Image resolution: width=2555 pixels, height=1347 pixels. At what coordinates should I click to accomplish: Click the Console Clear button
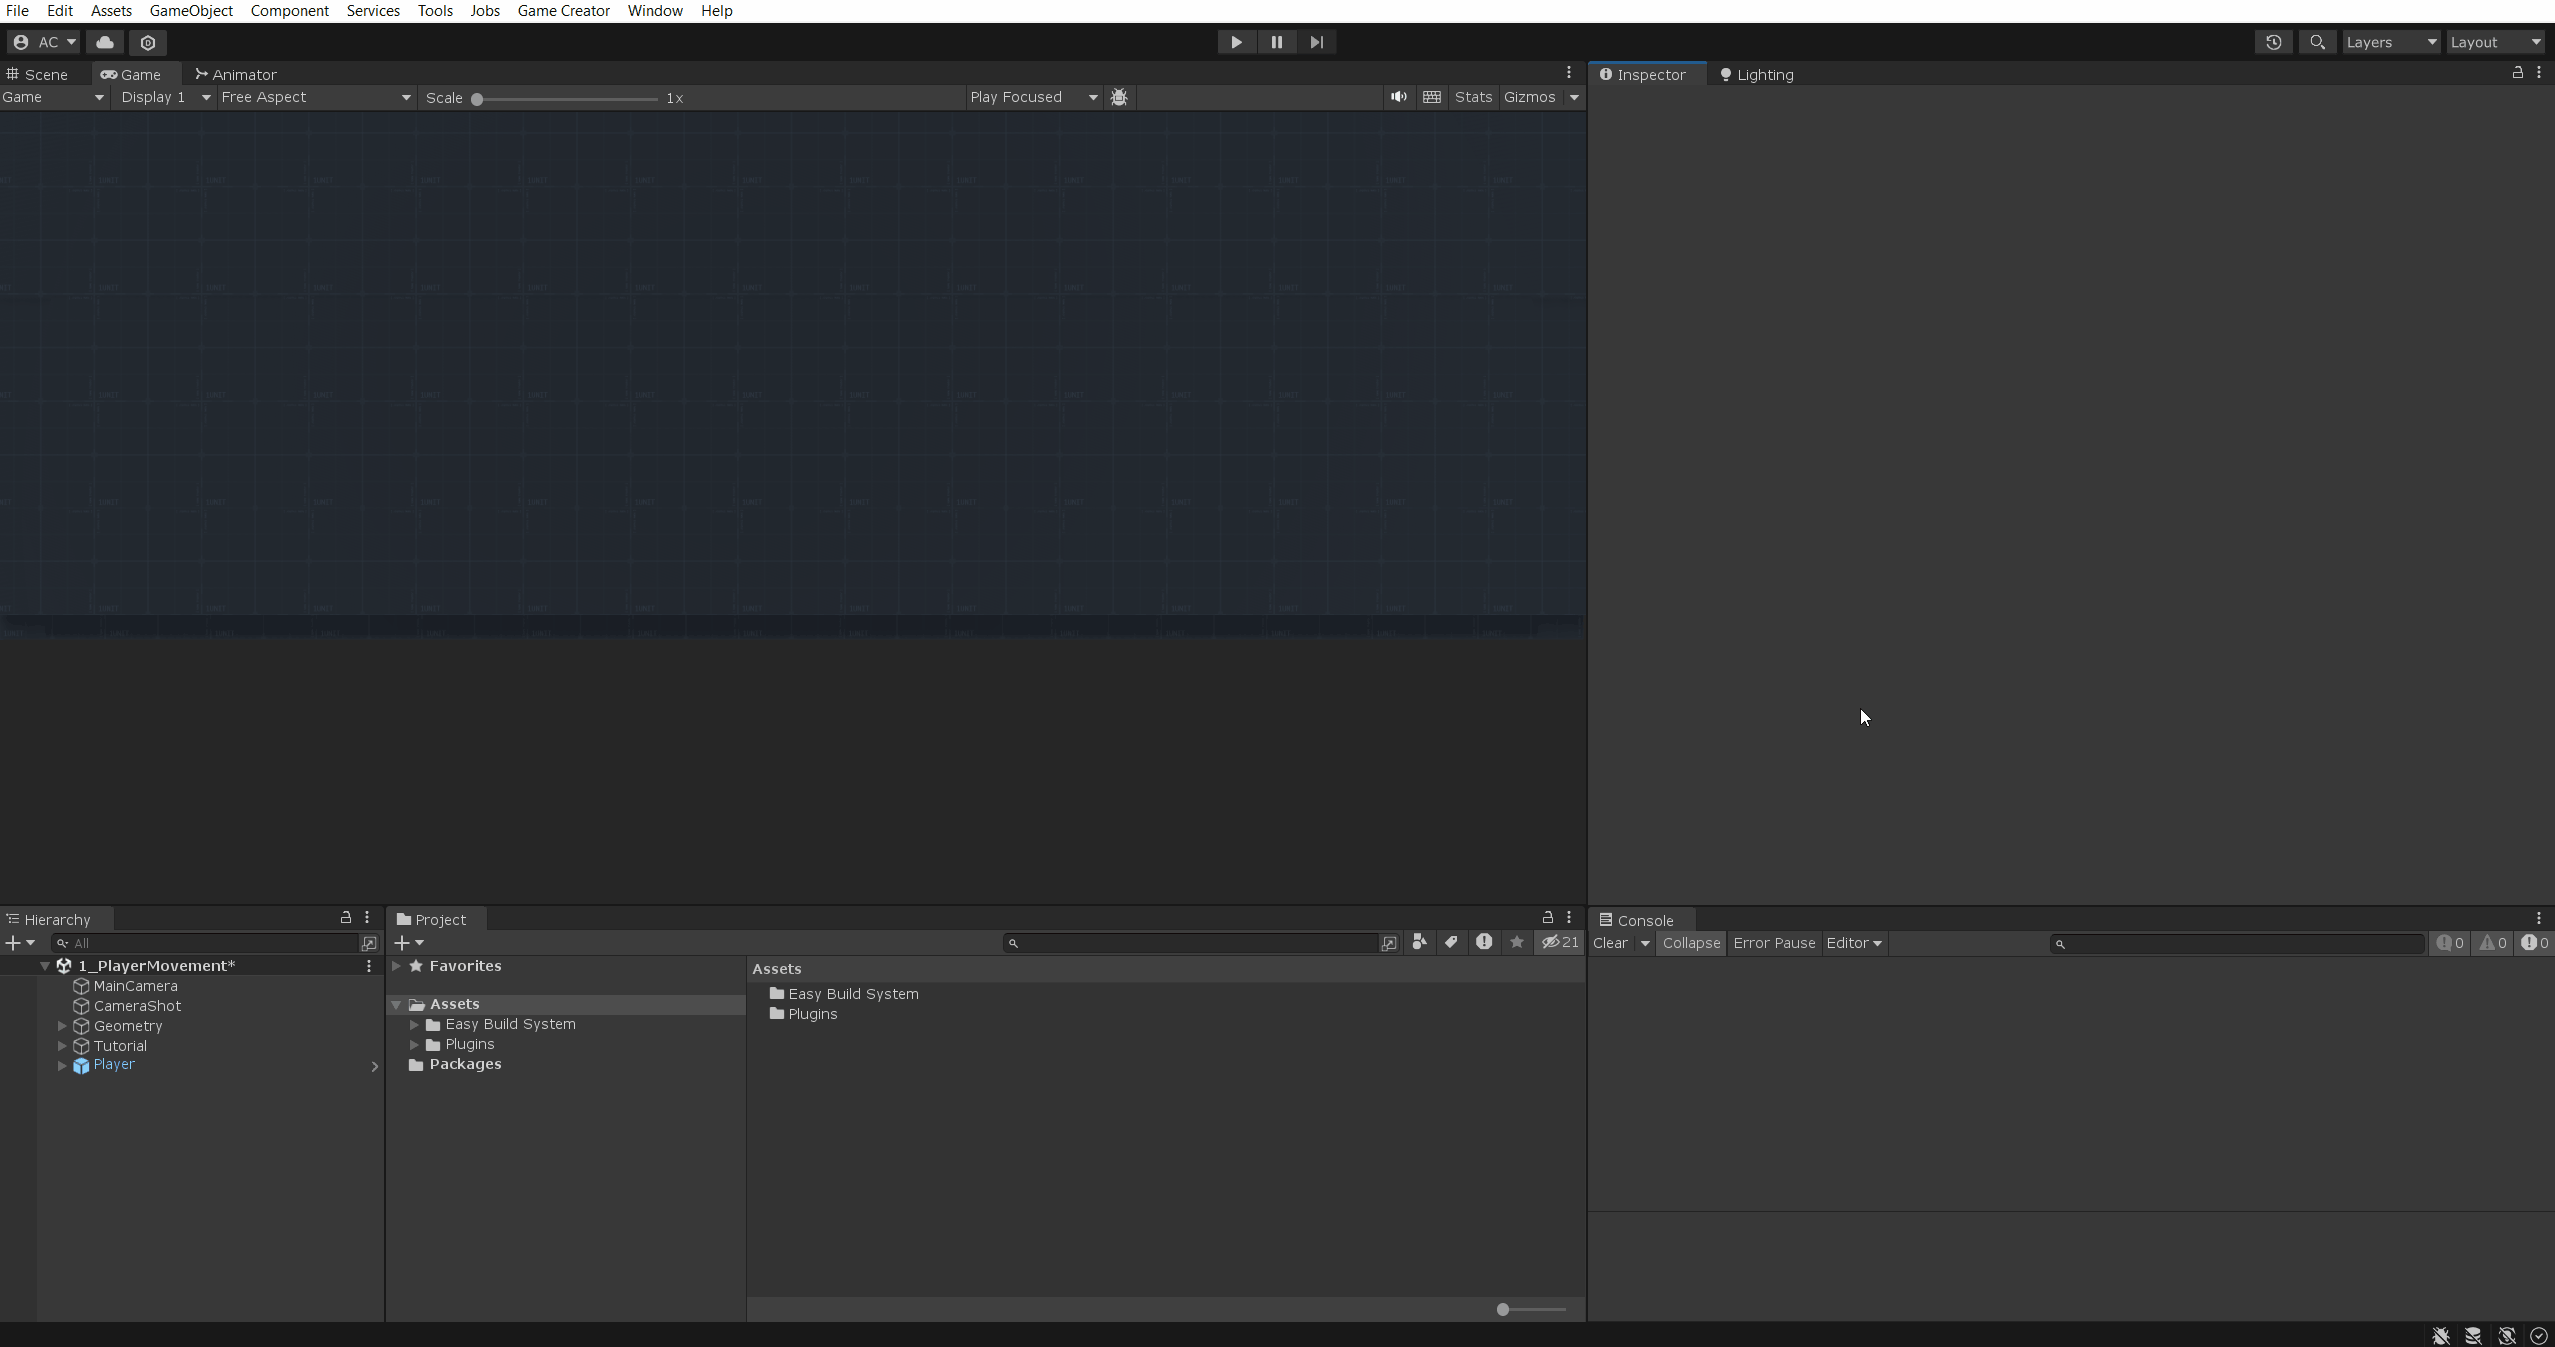click(x=1610, y=943)
